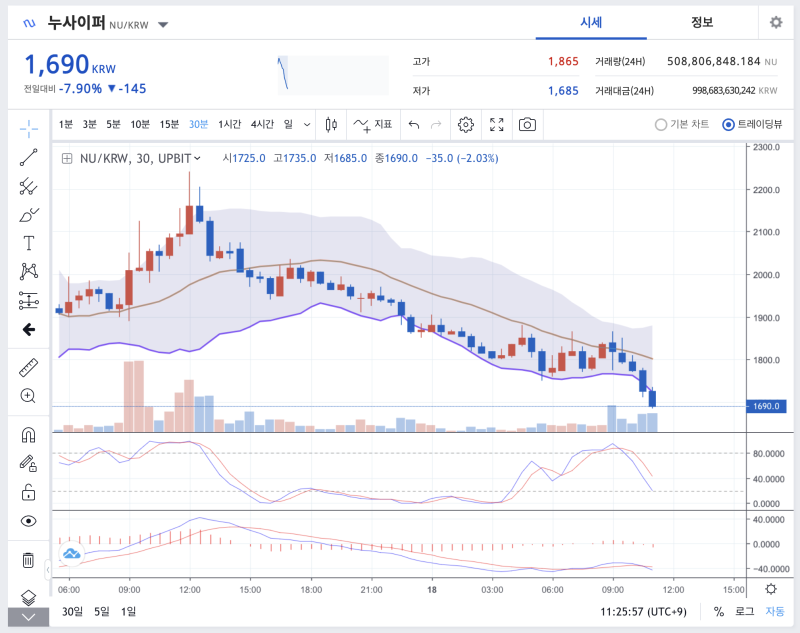
Task: Open the top-right settings gear
Action: [x=776, y=22]
